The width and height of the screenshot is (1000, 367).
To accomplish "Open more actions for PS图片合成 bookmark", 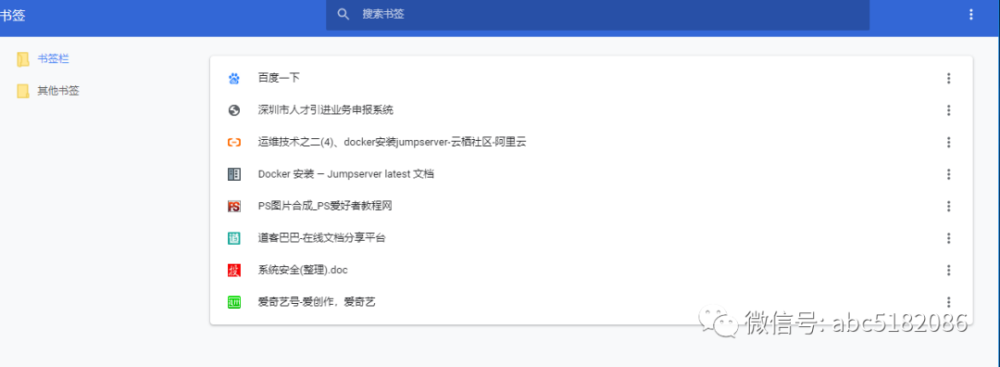I will click(x=948, y=206).
